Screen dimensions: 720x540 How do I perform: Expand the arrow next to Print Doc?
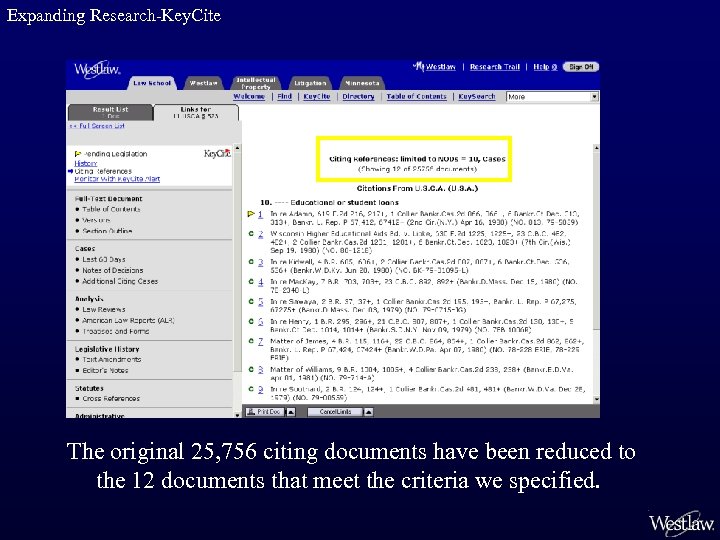(291, 412)
